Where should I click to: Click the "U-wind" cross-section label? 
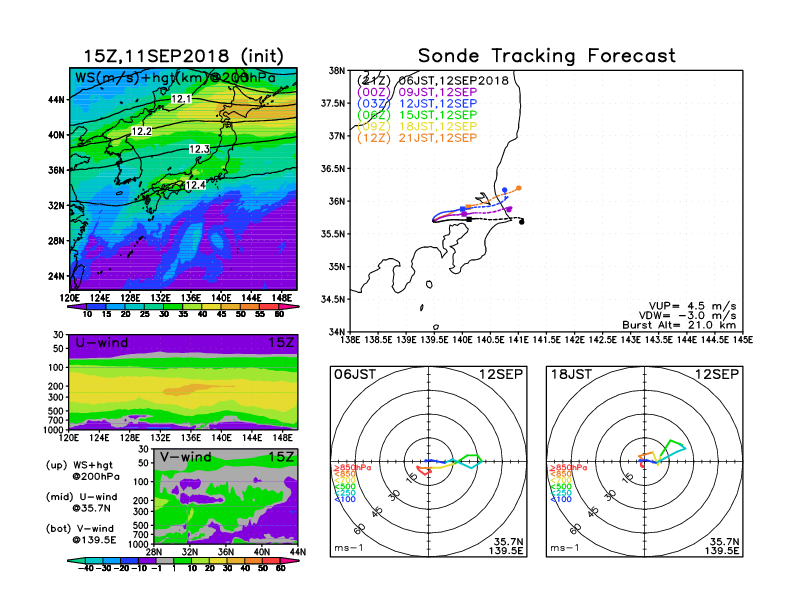[x=102, y=343]
